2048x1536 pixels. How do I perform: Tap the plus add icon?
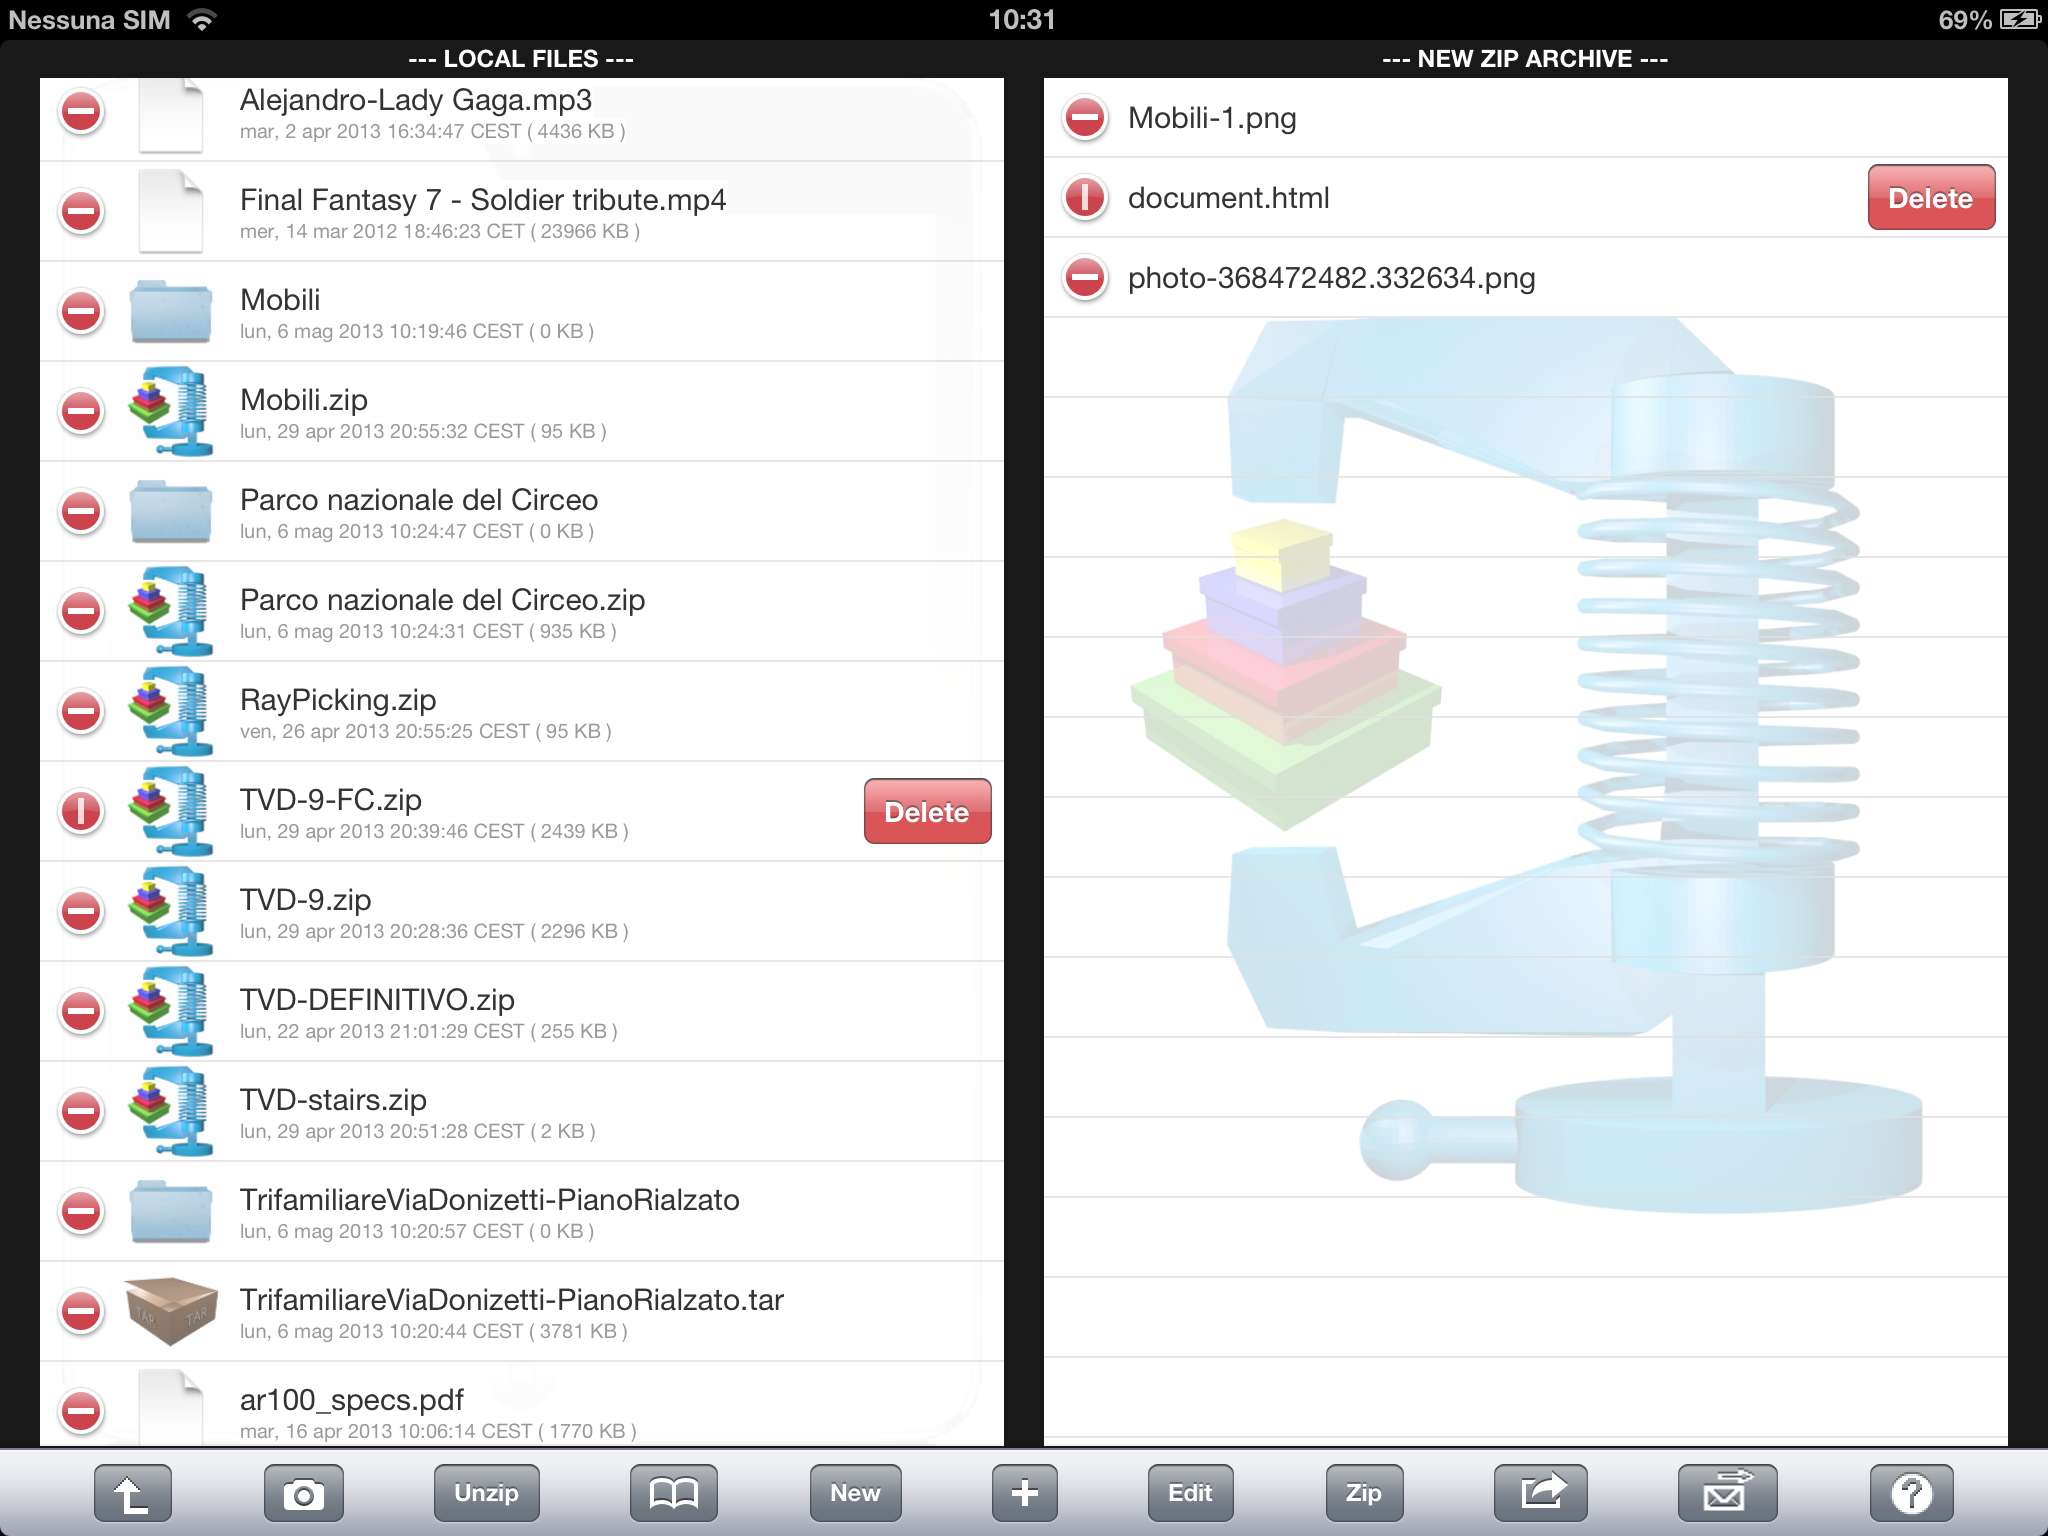click(x=1024, y=1493)
